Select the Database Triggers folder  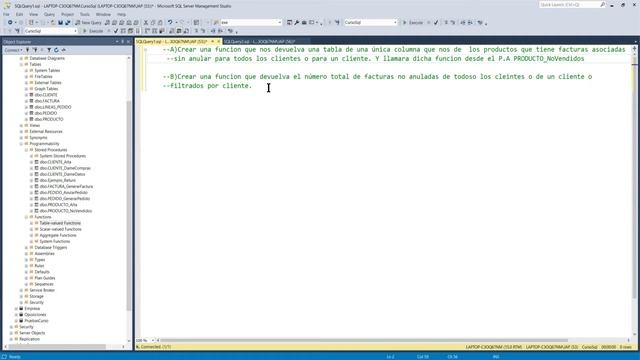[51, 248]
